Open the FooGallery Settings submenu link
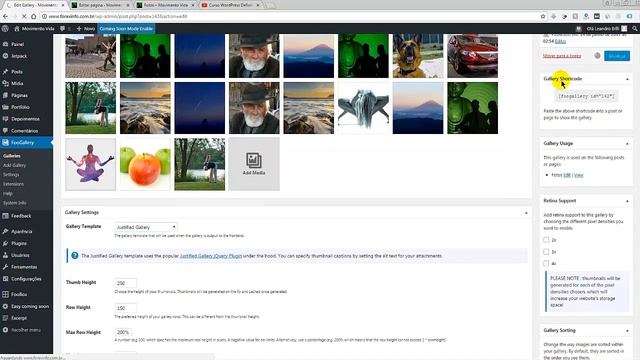 (11, 175)
